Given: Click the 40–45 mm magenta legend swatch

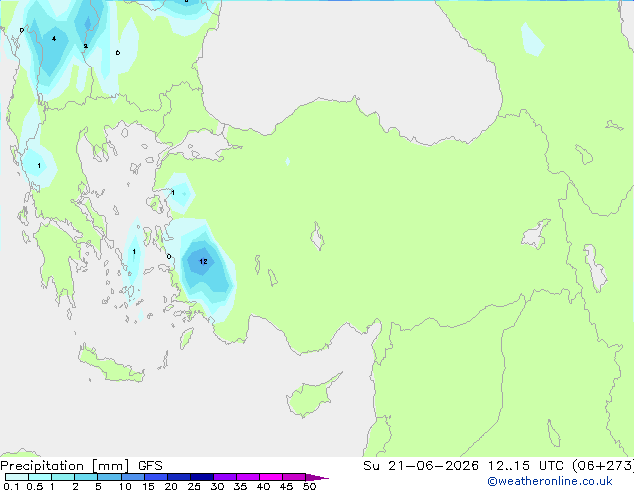Looking at the screenshot, I should 271,477.
